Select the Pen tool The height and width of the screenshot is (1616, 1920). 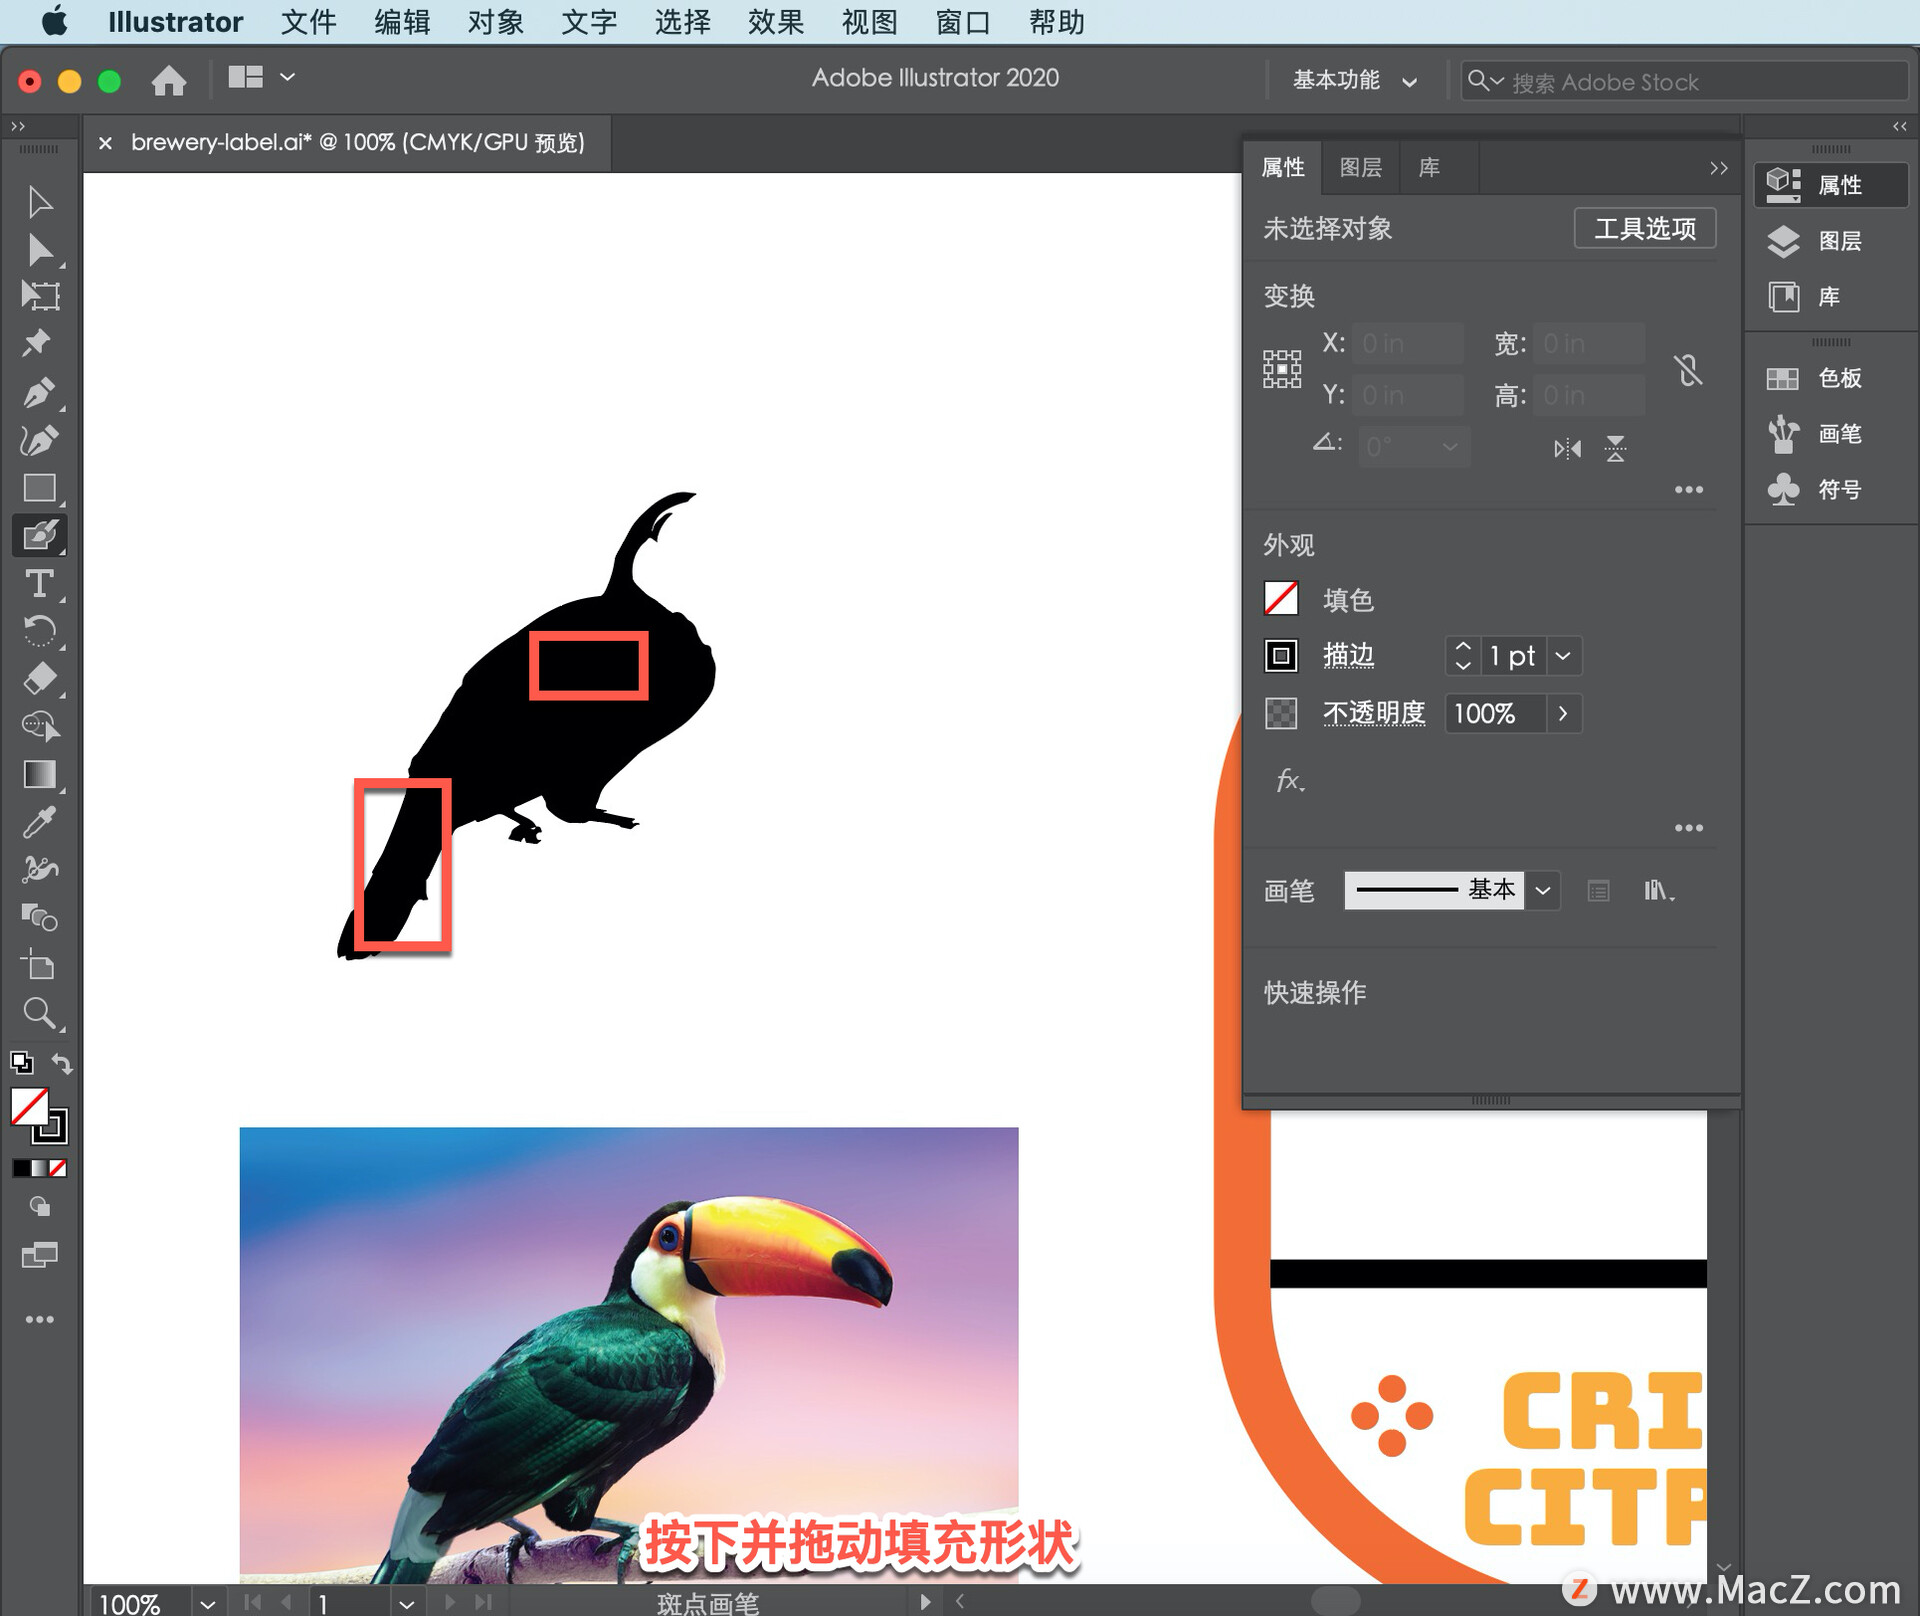tap(39, 392)
